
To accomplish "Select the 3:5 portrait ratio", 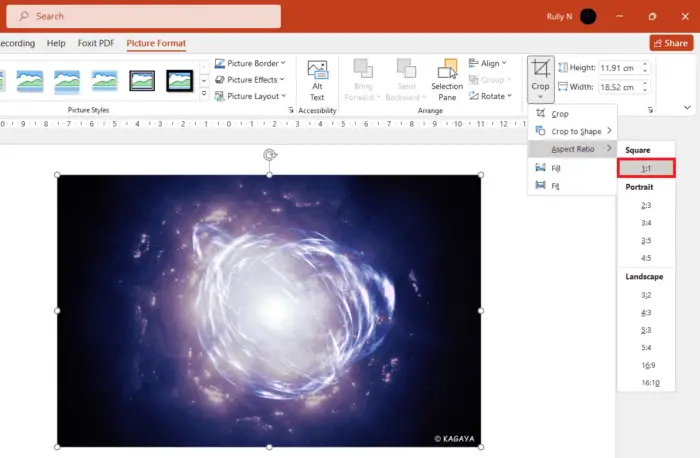I will 646,241.
